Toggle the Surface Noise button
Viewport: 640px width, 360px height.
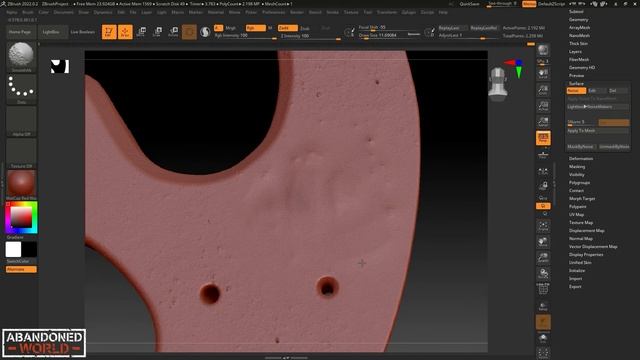(x=576, y=91)
